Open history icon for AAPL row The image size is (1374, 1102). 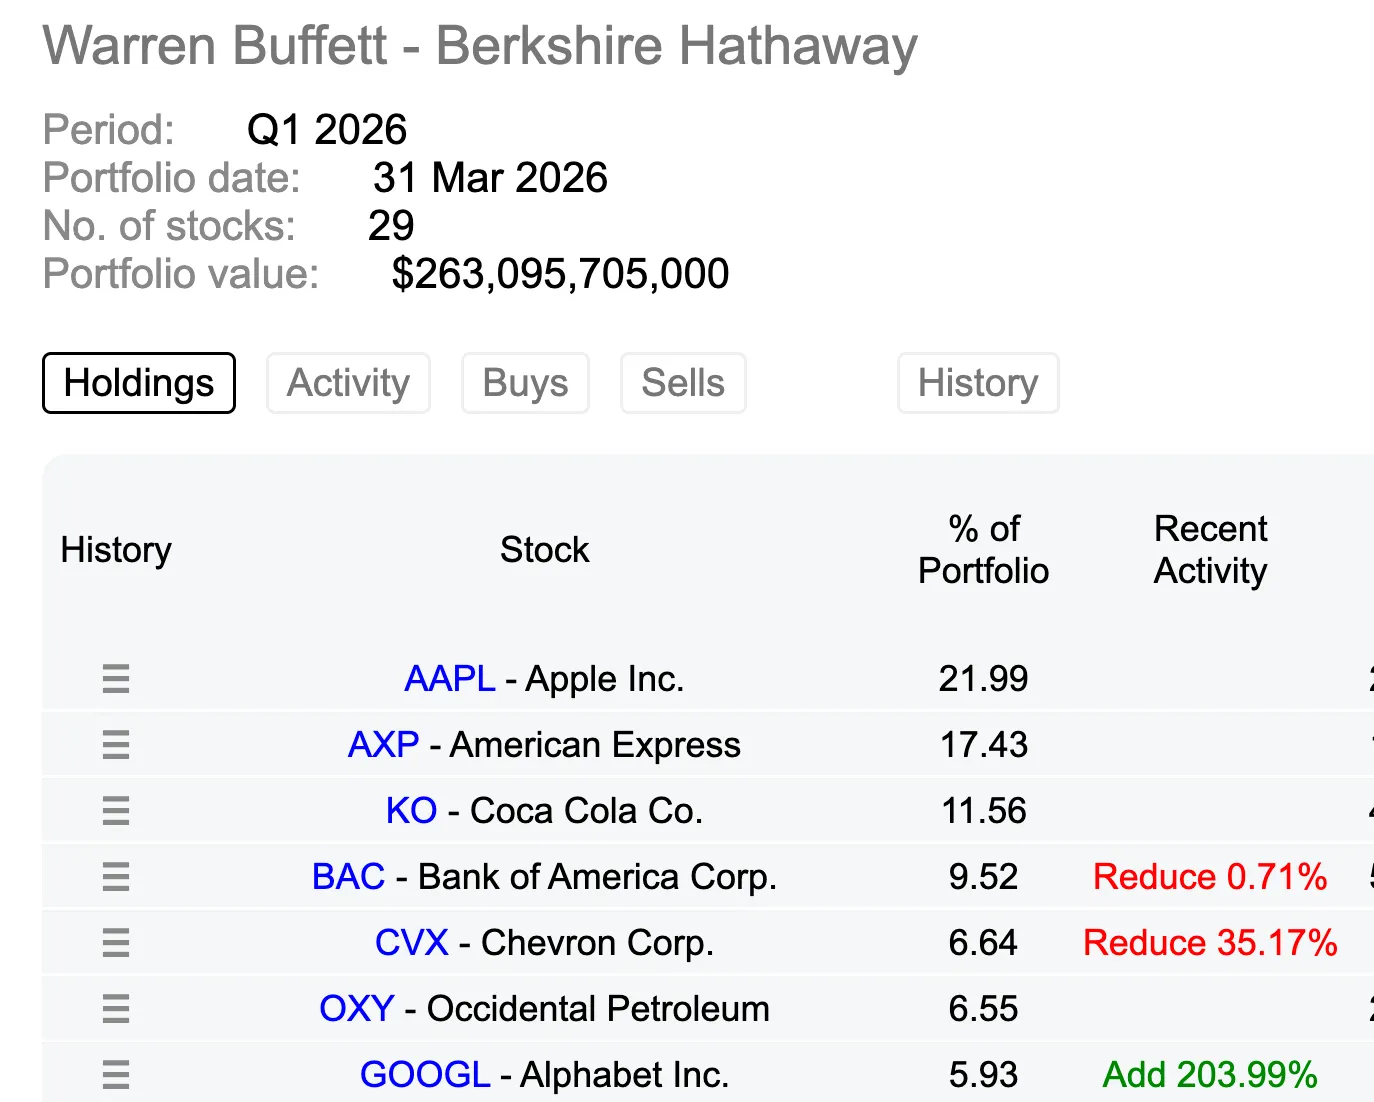coord(116,679)
